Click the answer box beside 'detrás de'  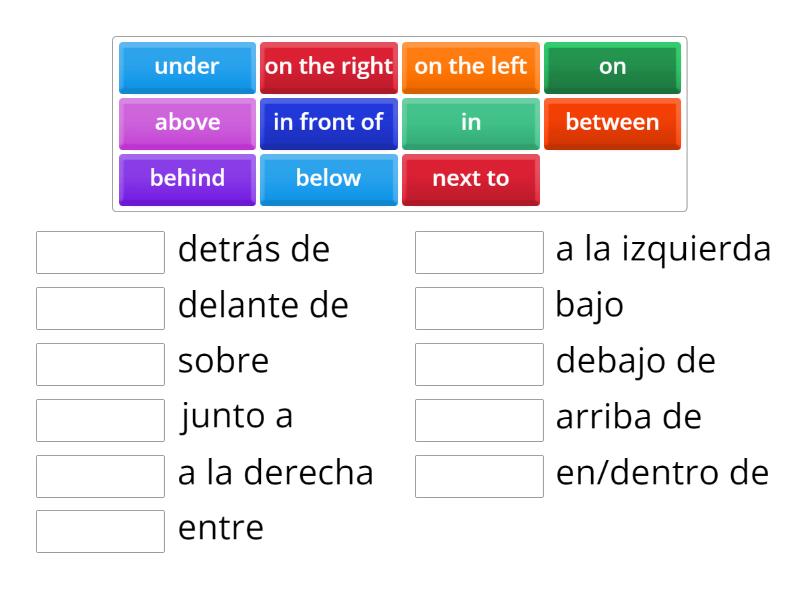pyautogui.click(x=99, y=252)
